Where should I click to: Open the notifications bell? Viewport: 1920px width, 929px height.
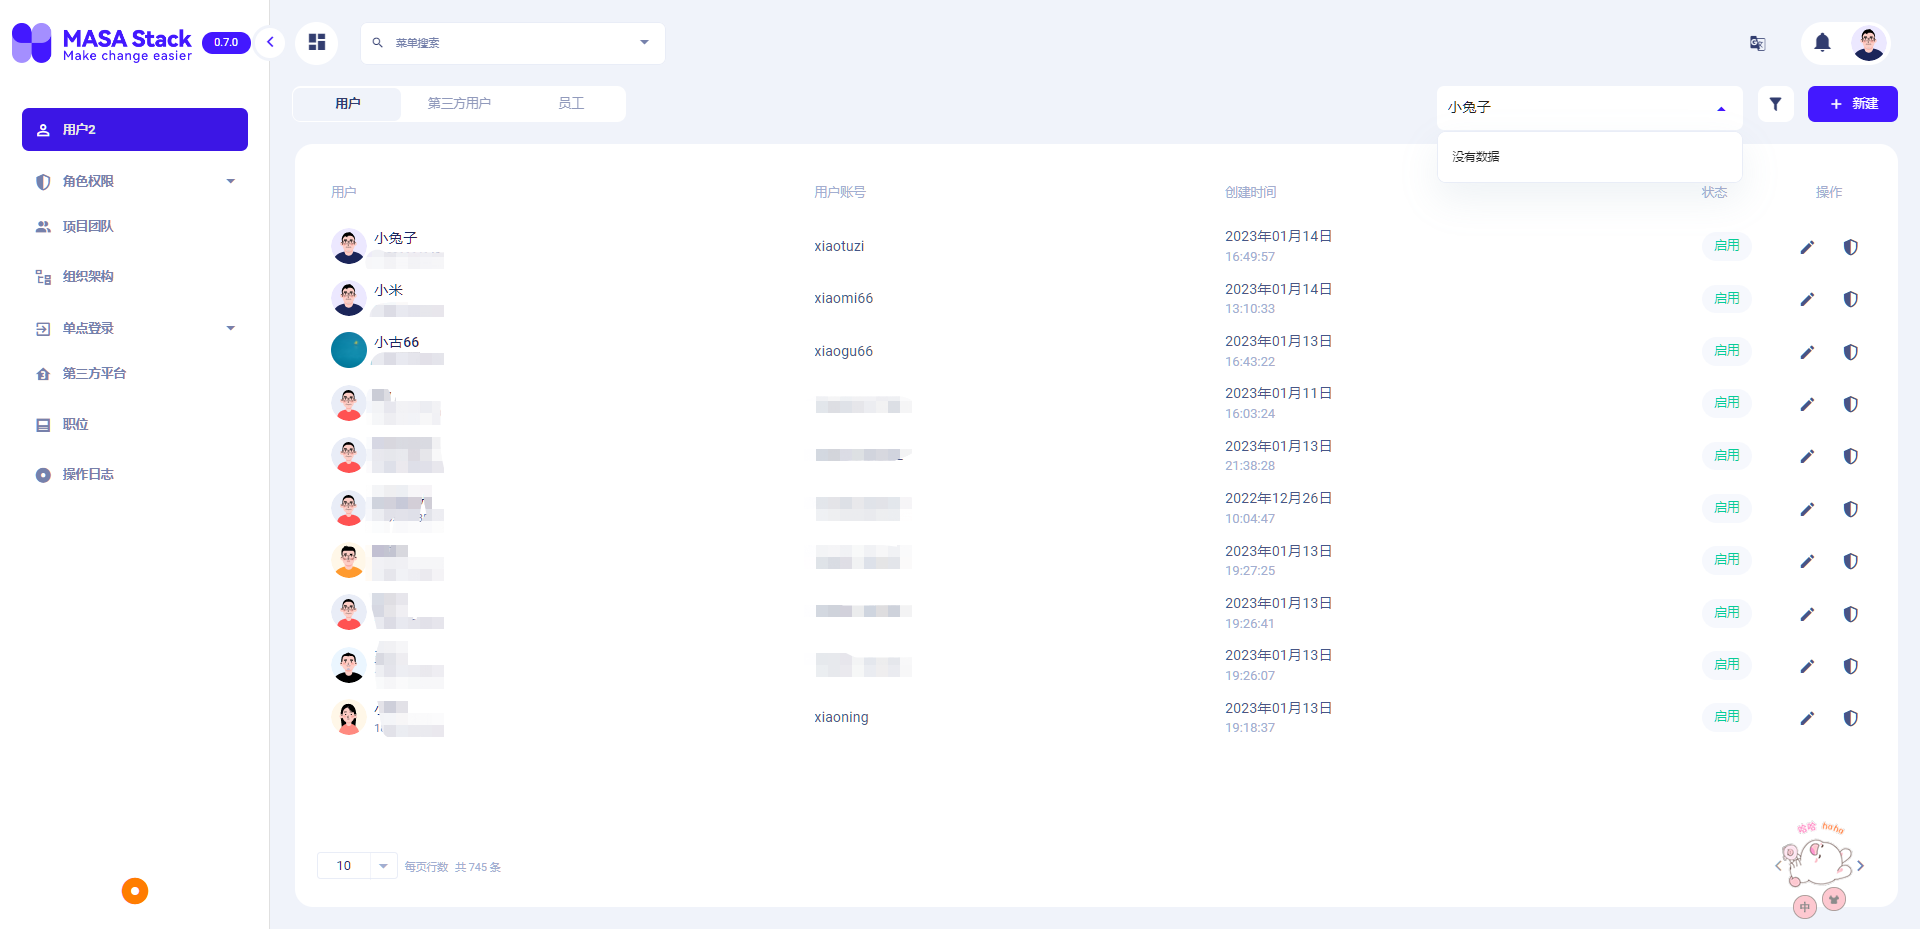[x=1821, y=43]
